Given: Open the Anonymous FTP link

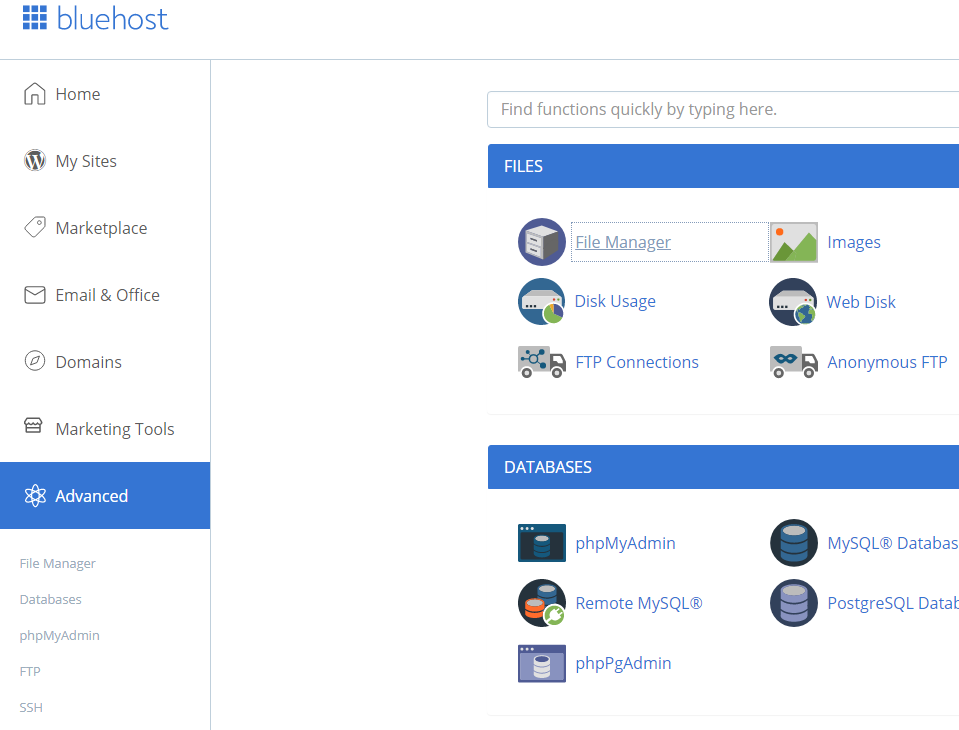Looking at the screenshot, I should coord(887,363).
